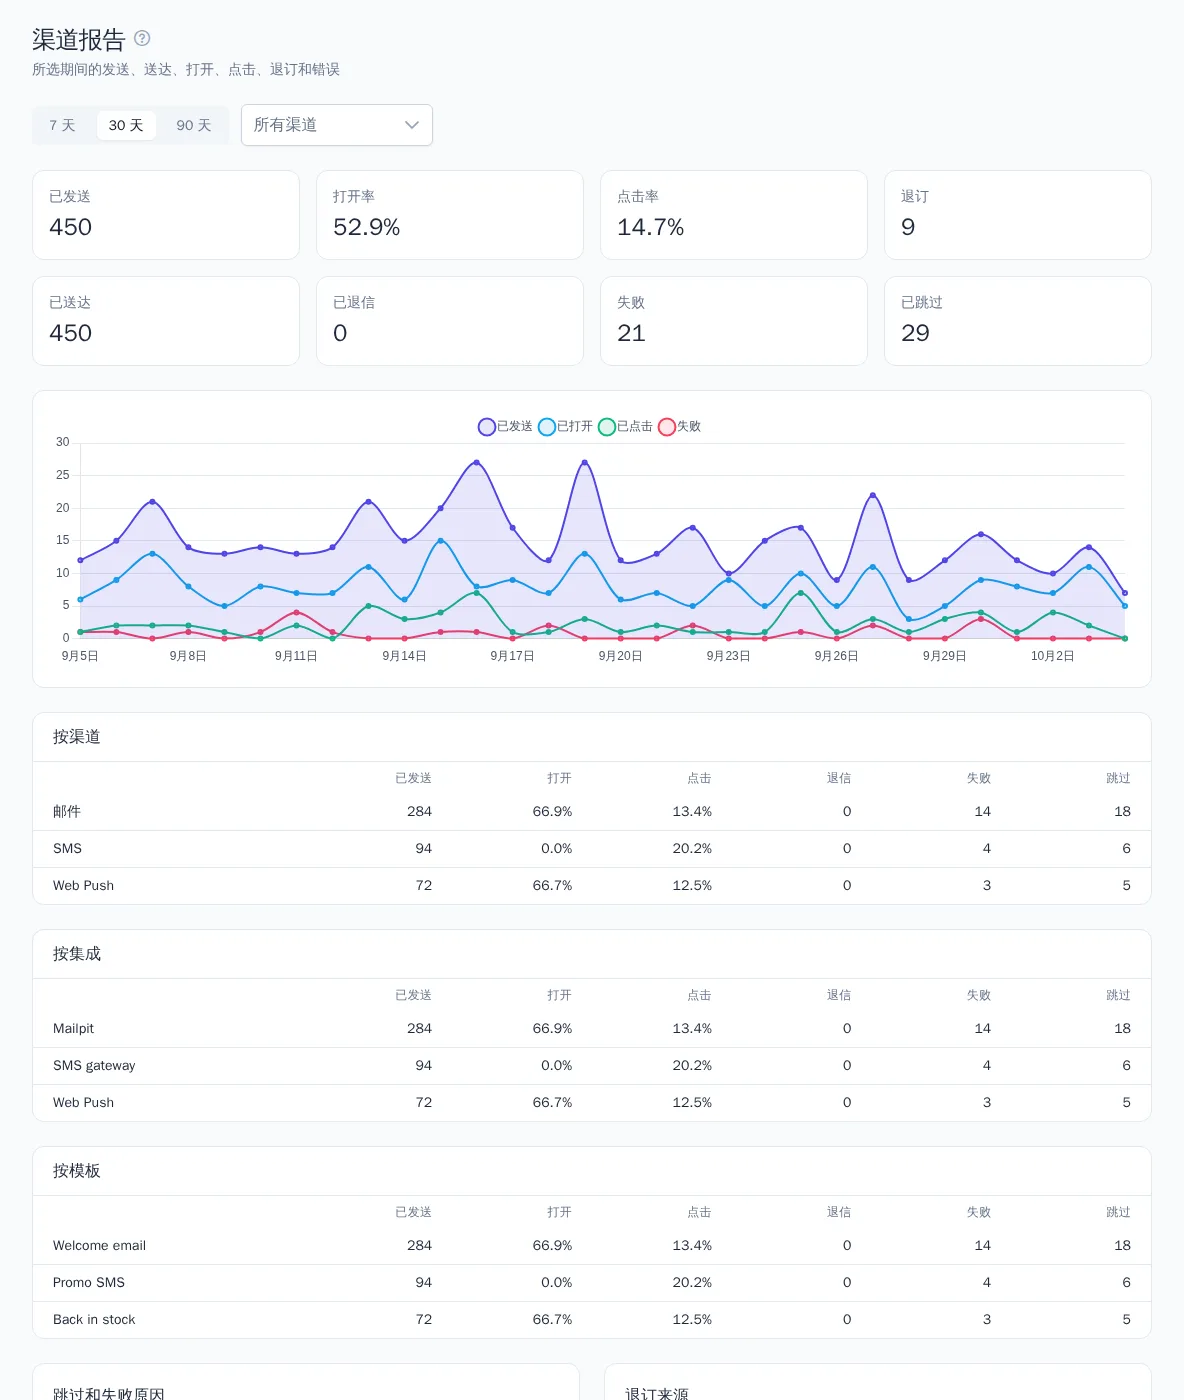Click the Promo SMS template row

pos(592,1283)
